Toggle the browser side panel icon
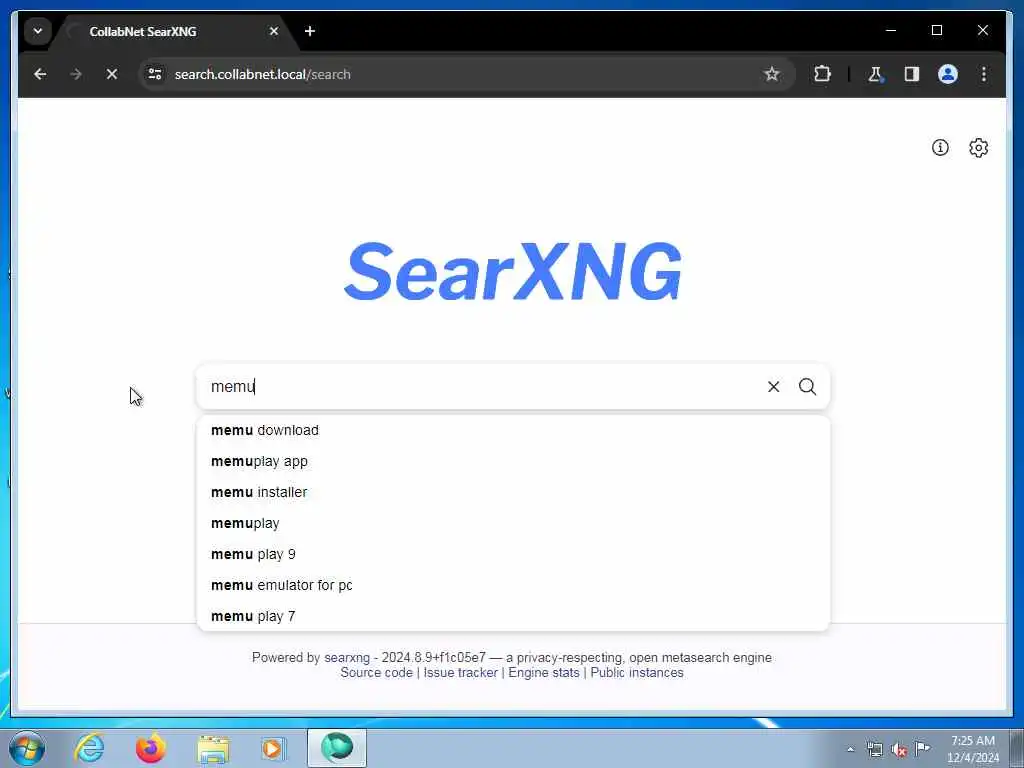Image resolution: width=1024 pixels, height=768 pixels. coord(912,74)
